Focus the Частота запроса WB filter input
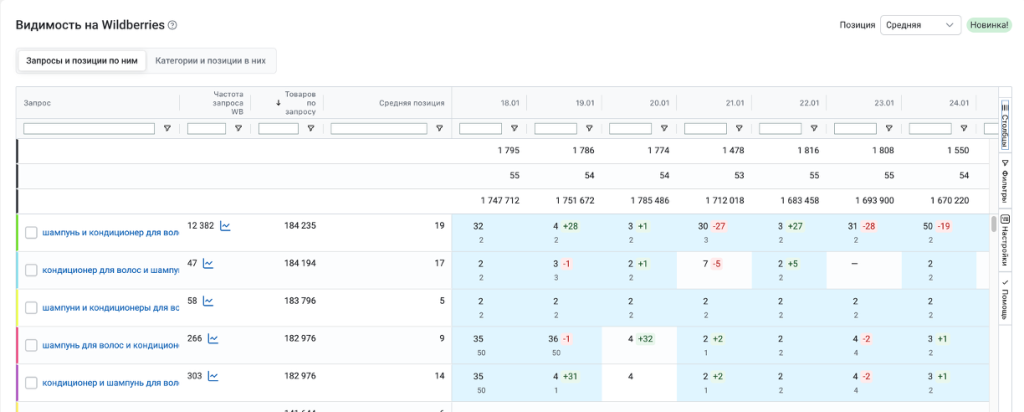 coord(206,129)
